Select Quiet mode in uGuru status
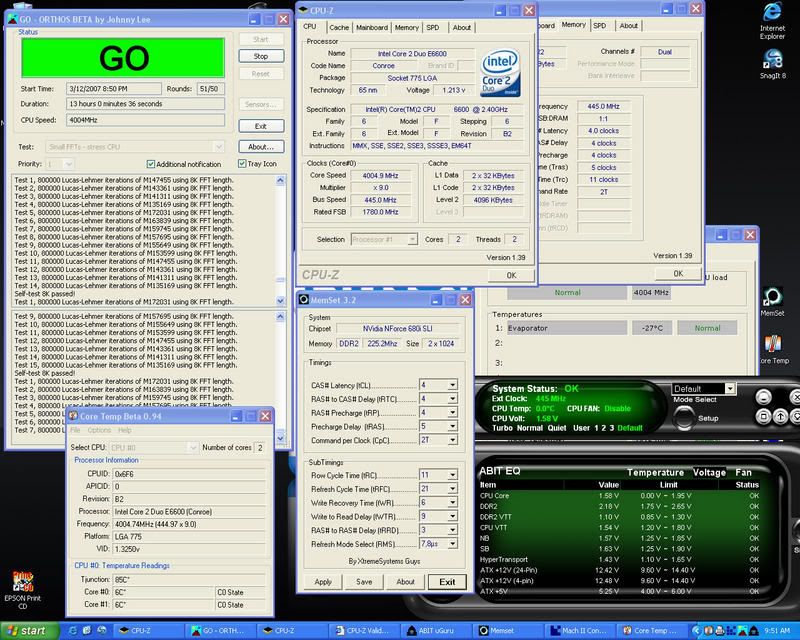The width and height of the screenshot is (800, 640). (x=557, y=428)
